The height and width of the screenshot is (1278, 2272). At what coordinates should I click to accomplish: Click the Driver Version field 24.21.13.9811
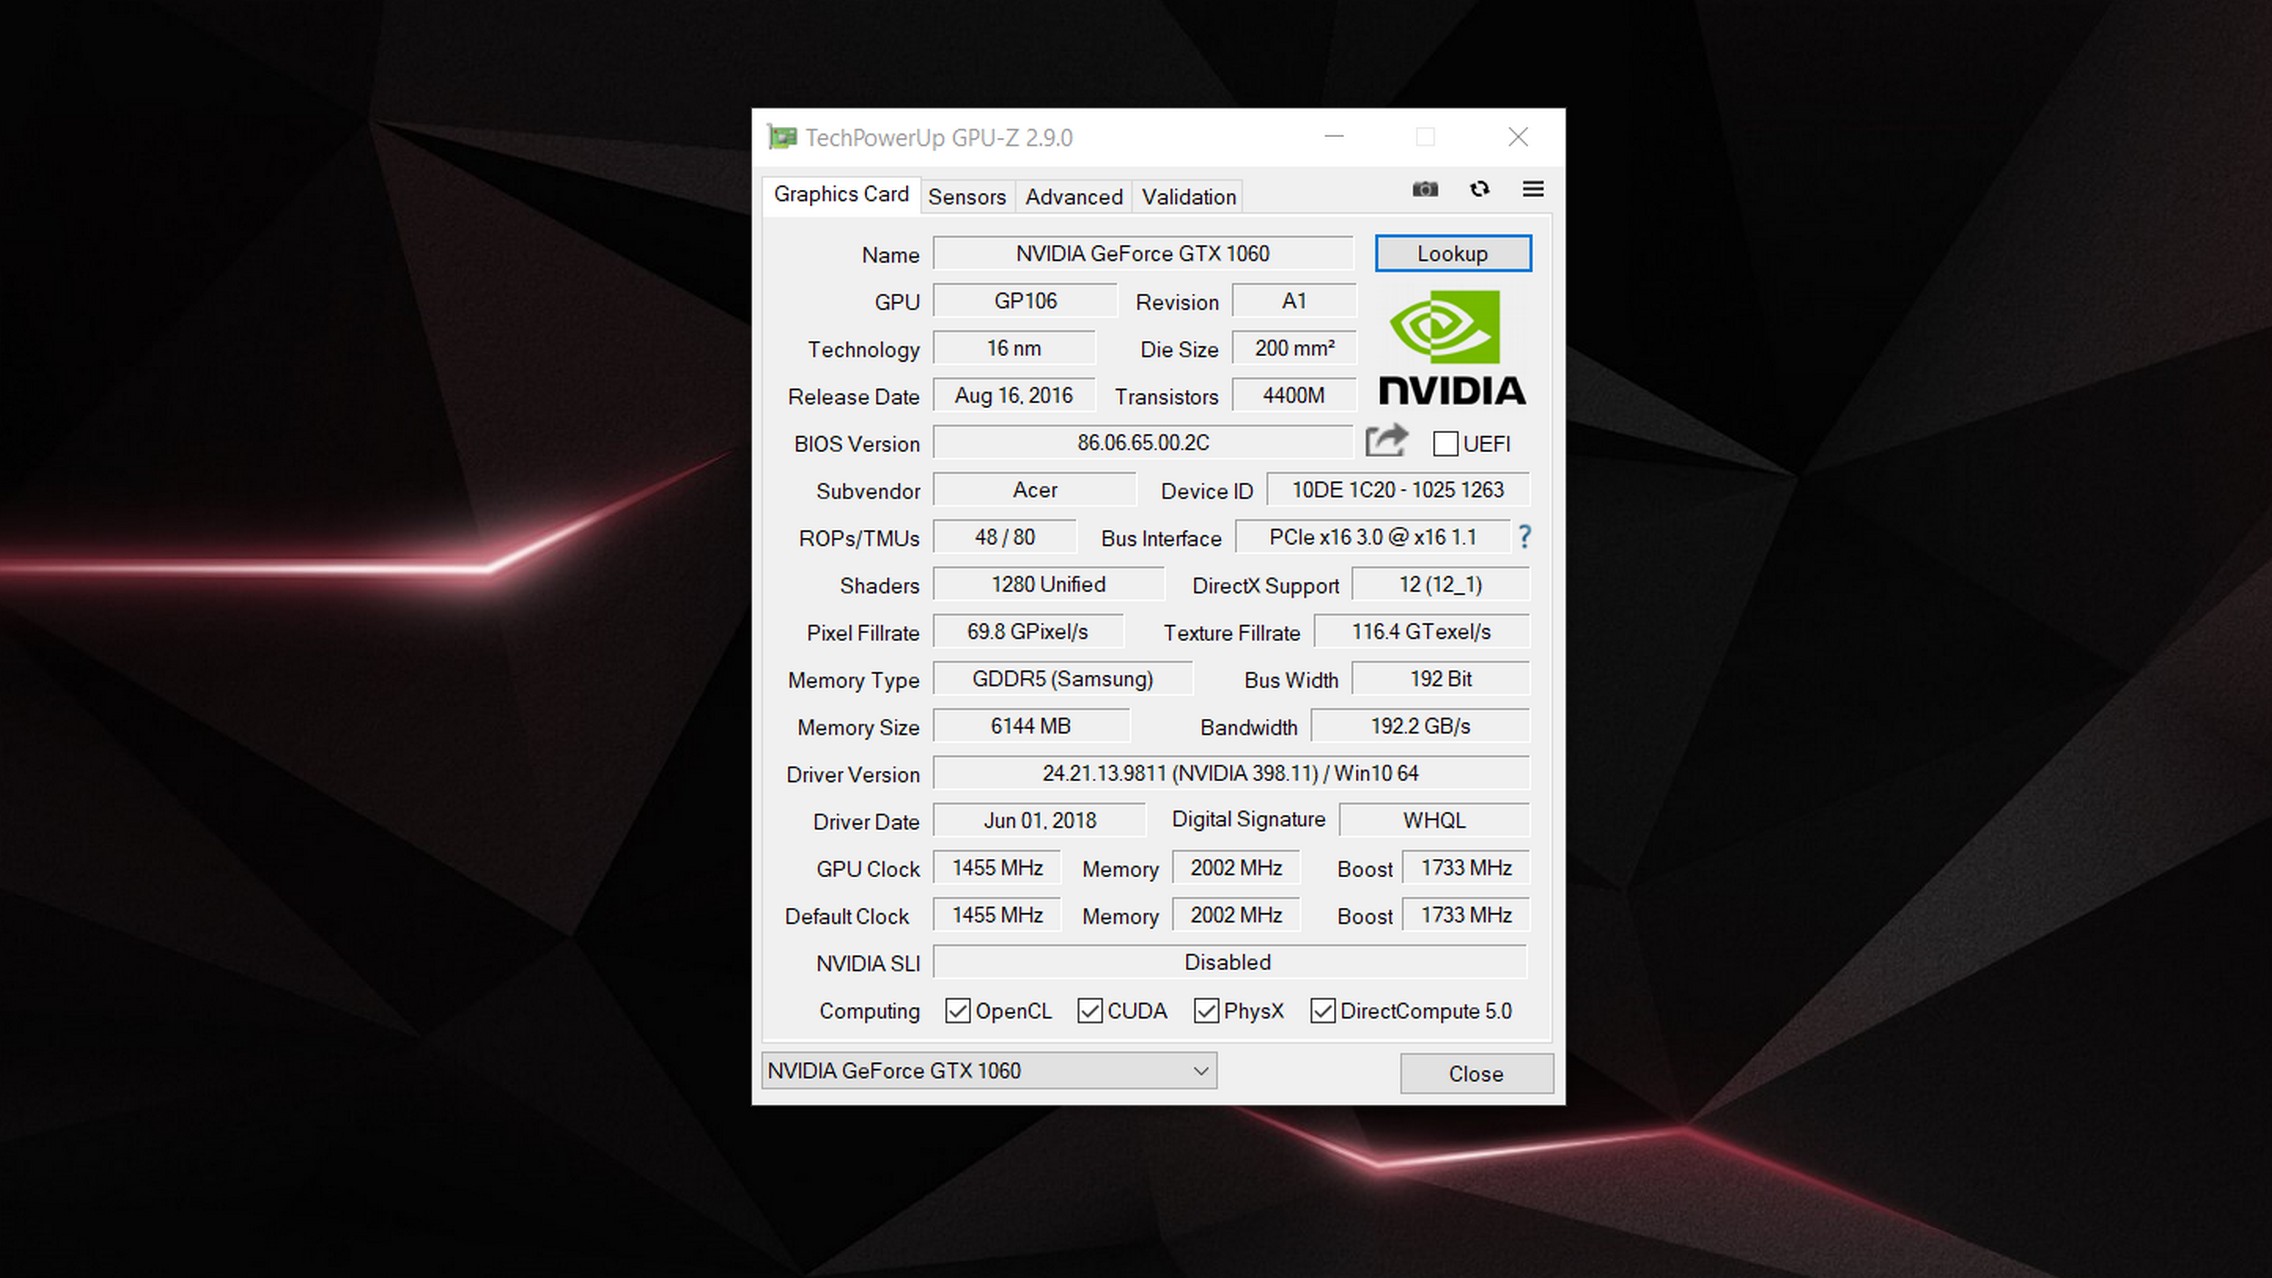coord(1231,773)
